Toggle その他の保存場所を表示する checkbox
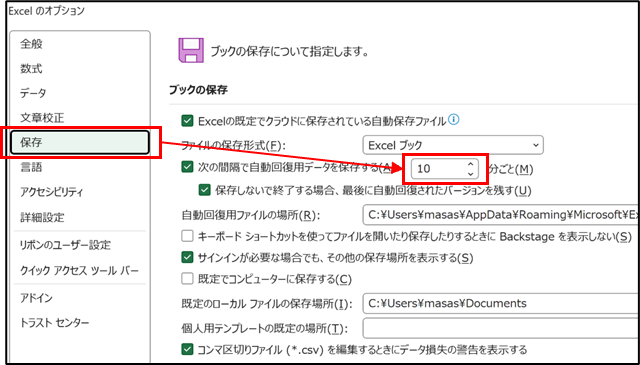The height and width of the screenshot is (365, 640). [187, 257]
